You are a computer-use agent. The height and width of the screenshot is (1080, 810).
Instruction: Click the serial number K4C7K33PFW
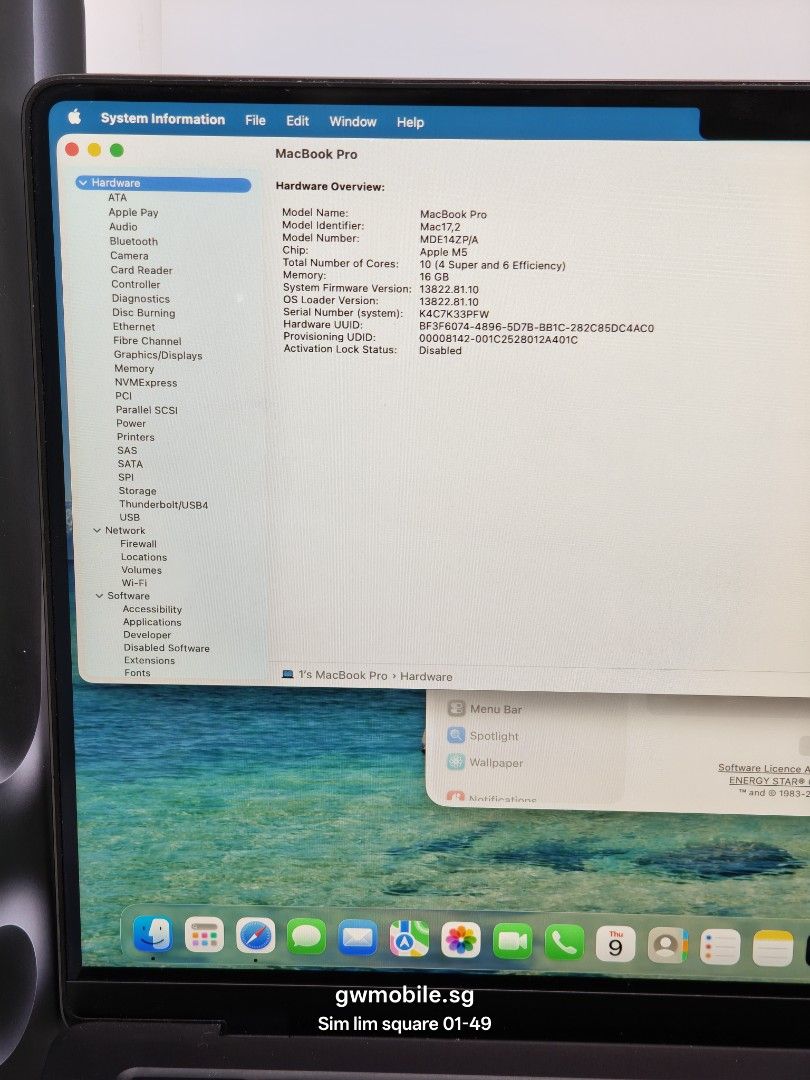pyautogui.click(x=454, y=313)
